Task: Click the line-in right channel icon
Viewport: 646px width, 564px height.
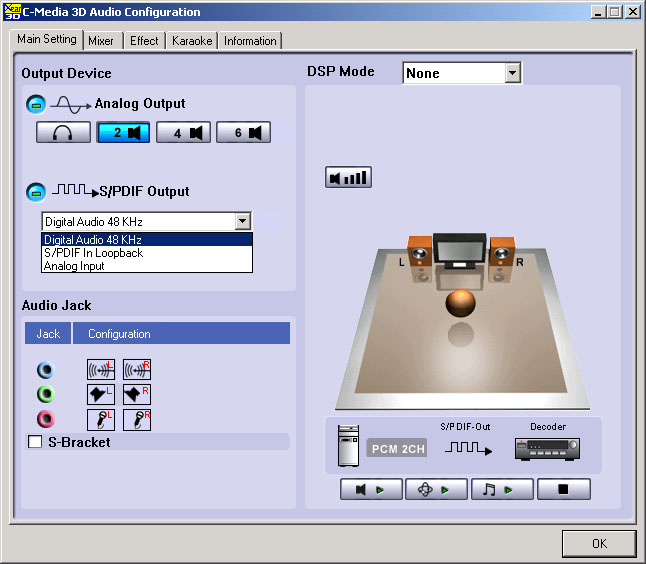Action: click(137, 370)
